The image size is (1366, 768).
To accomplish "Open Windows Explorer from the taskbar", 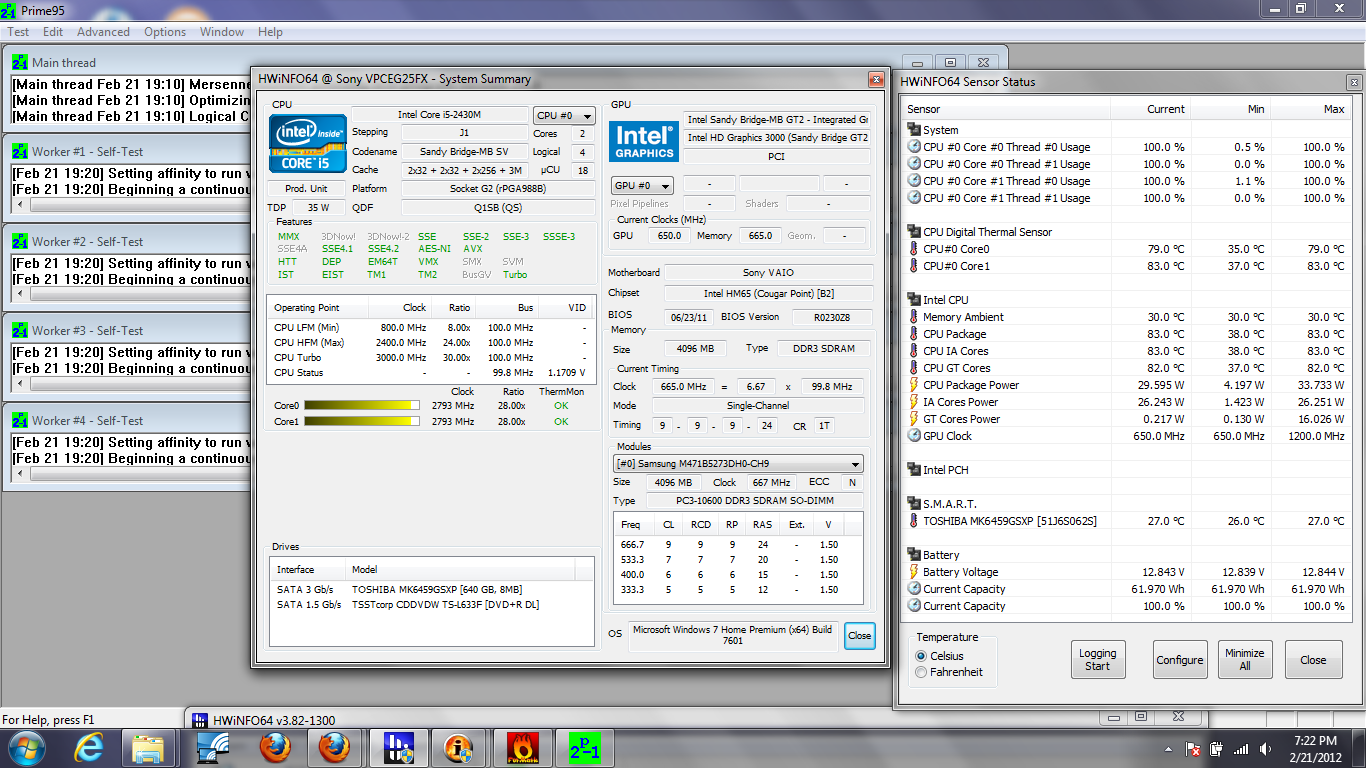I will (149, 748).
